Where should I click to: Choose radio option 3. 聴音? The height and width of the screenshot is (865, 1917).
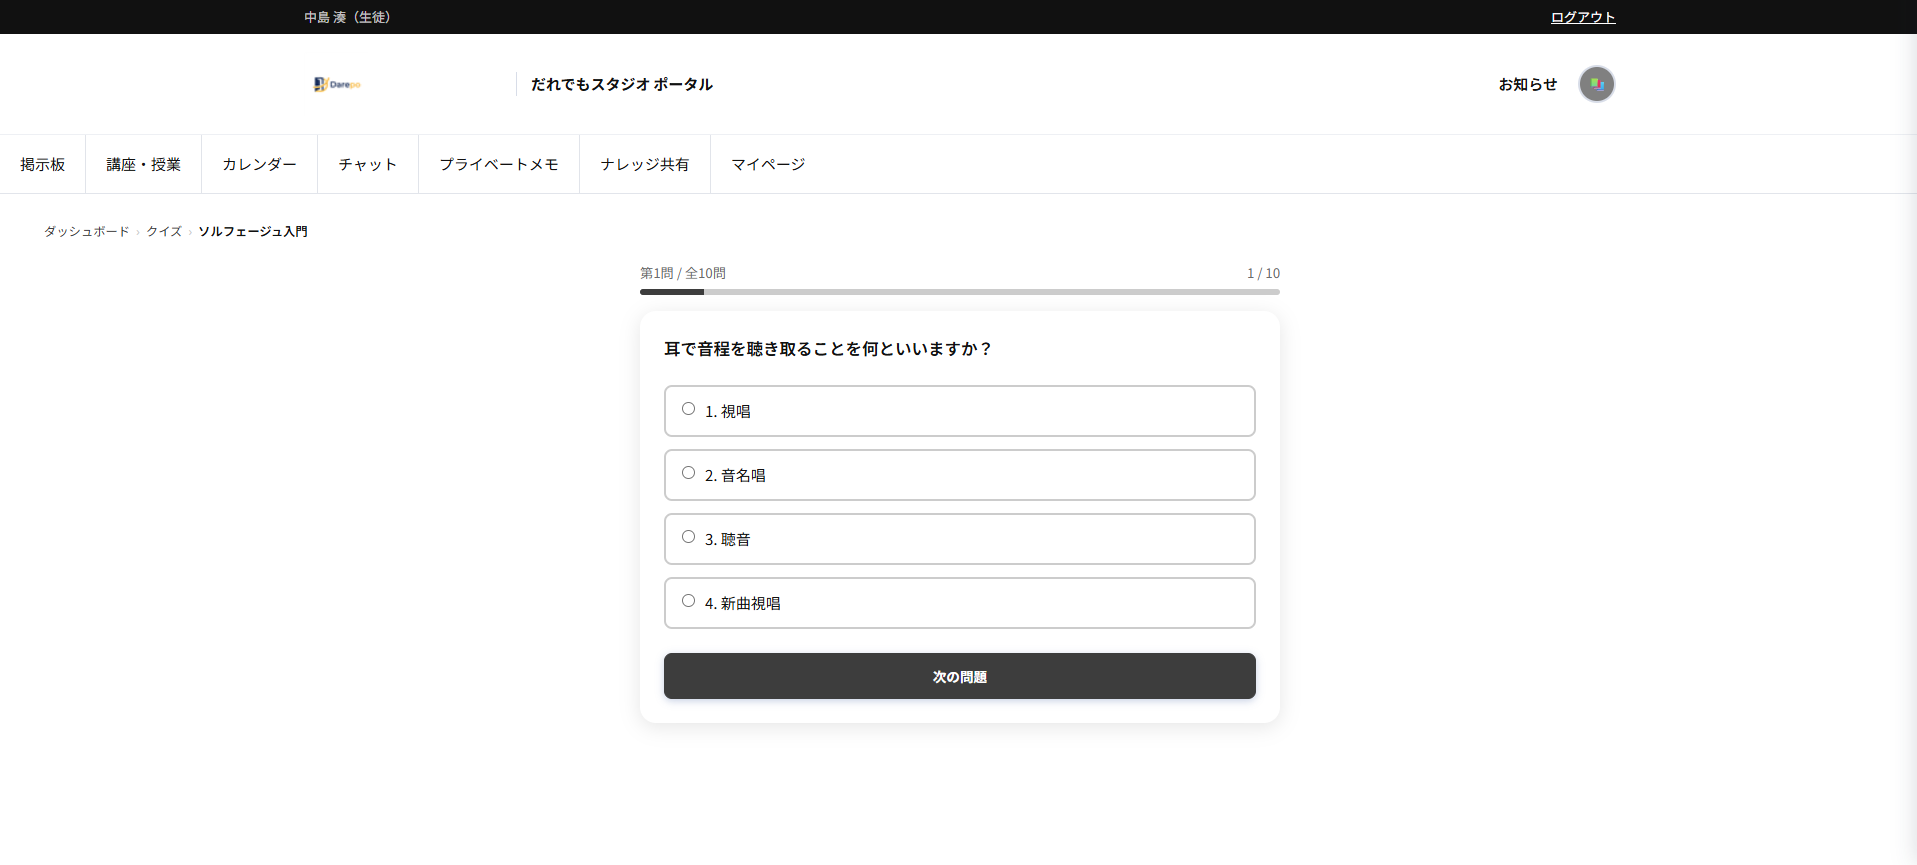pyautogui.click(x=688, y=537)
